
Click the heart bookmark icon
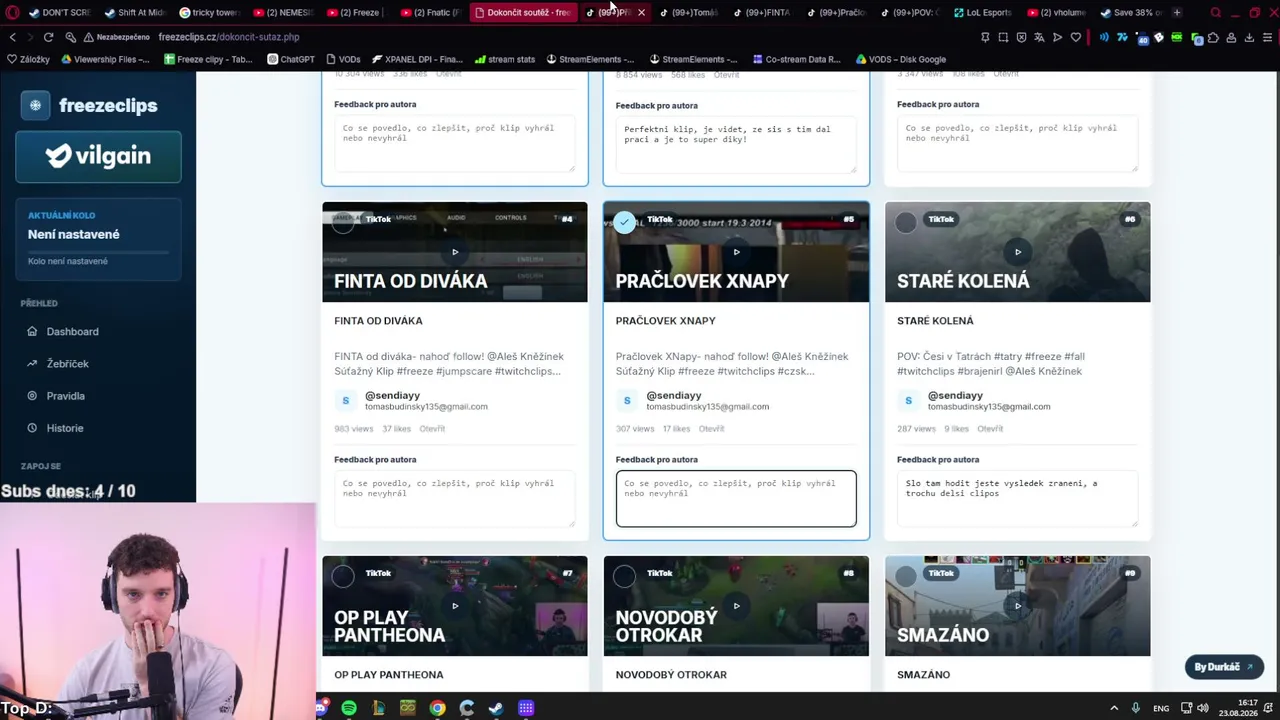pyautogui.click(x=1075, y=37)
